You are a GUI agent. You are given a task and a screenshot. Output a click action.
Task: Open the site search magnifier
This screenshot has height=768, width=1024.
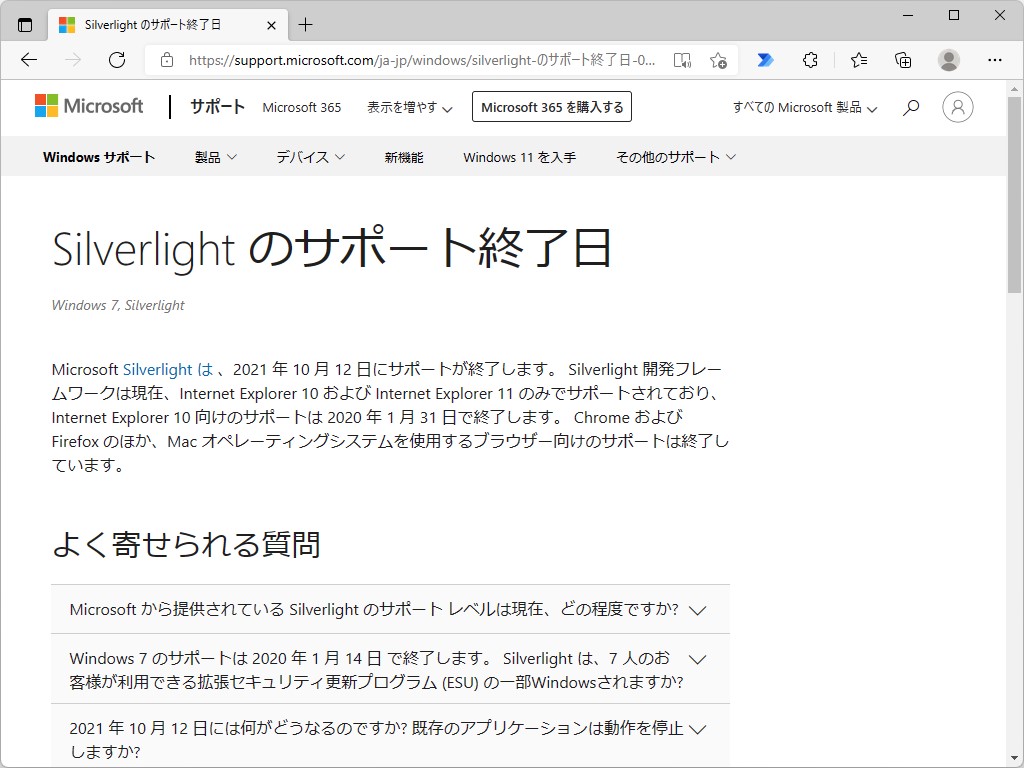(910, 107)
